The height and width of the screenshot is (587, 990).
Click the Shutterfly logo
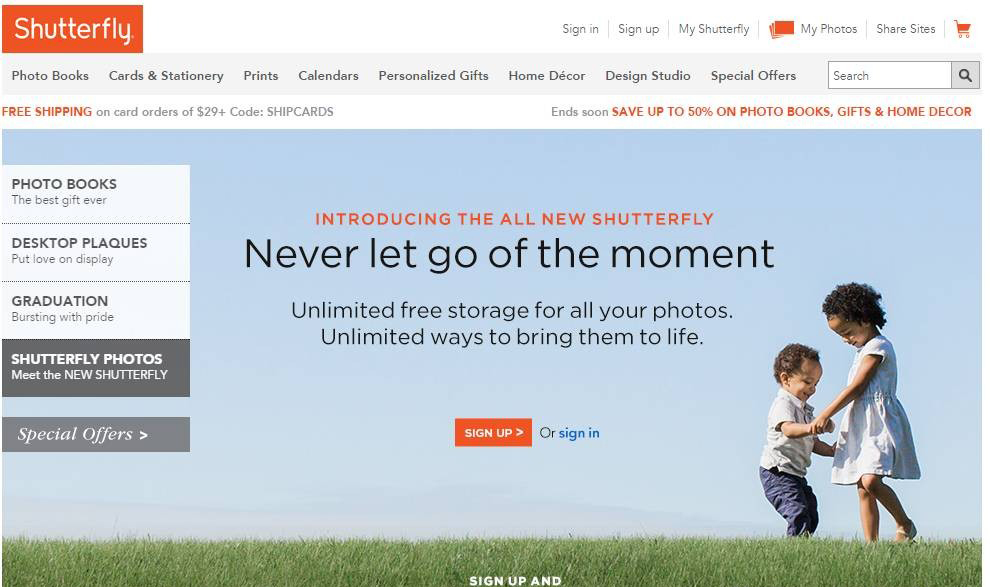pyautogui.click(x=73, y=29)
